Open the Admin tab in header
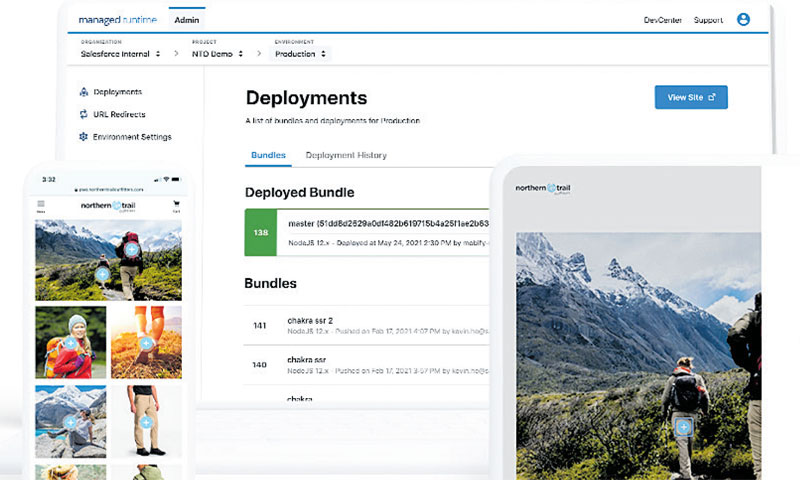This screenshot has width=800, height=480. pos(185,20)
